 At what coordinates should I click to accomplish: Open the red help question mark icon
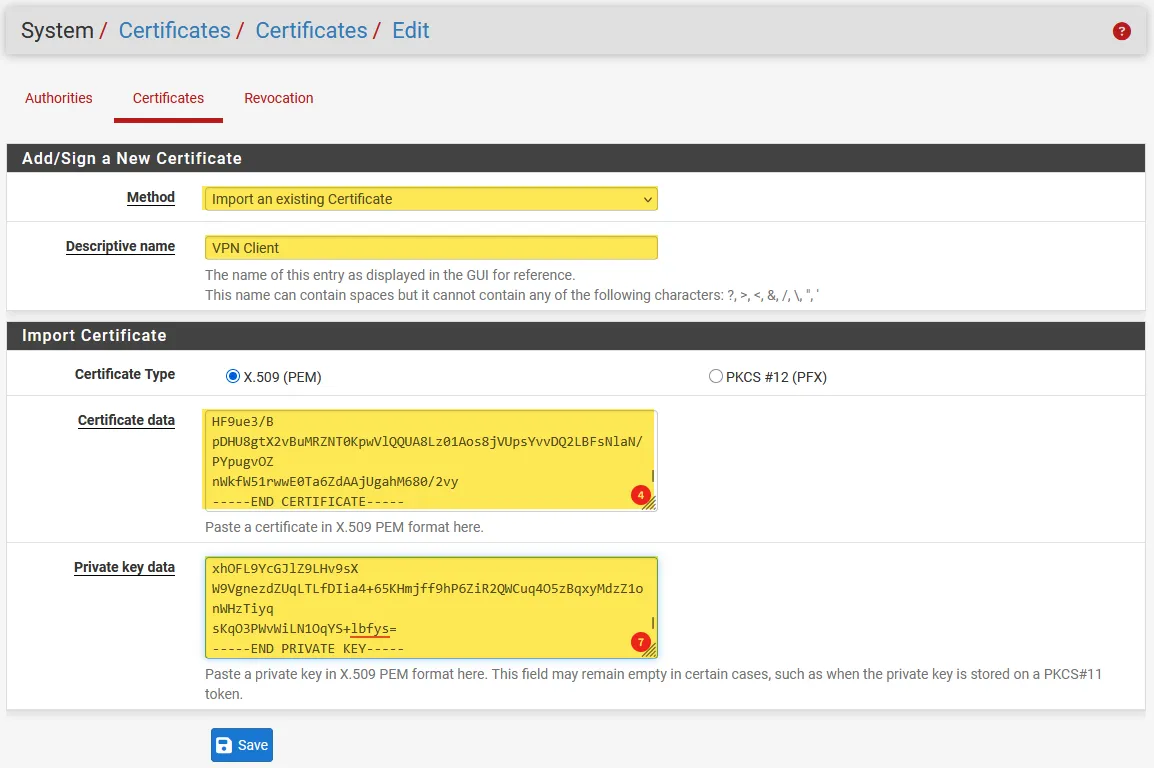click(1121, 31)
